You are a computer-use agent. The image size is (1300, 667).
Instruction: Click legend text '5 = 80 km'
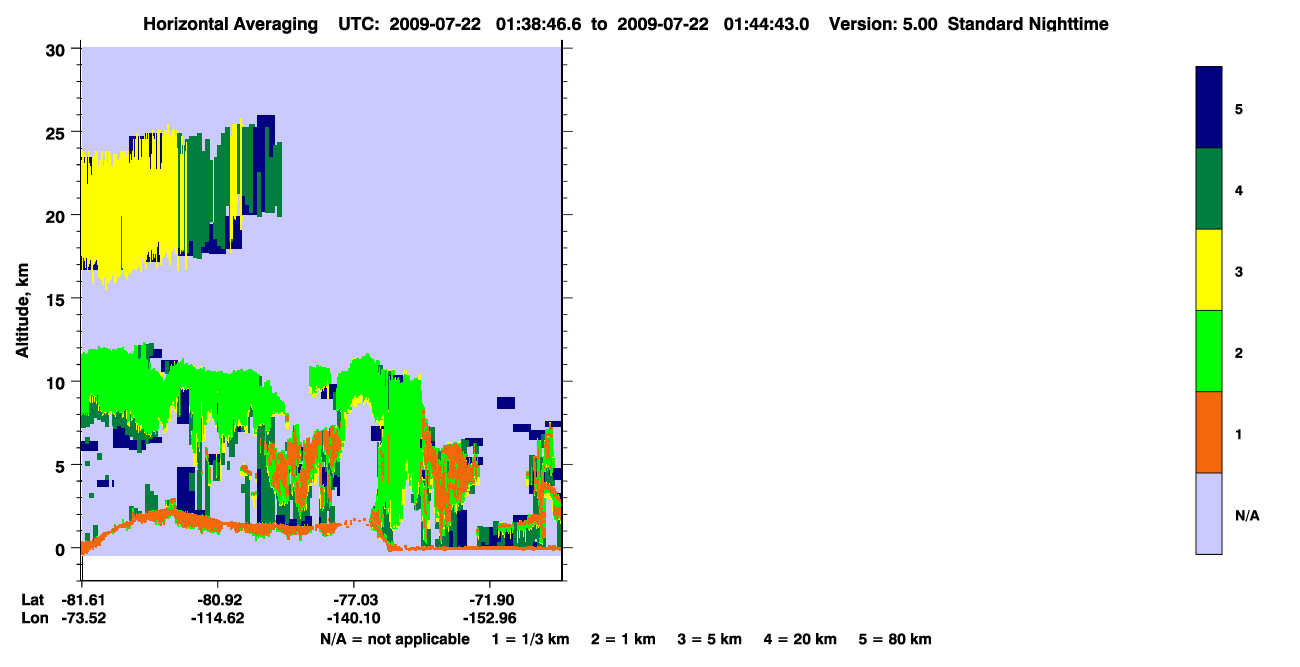coord(895,639)
